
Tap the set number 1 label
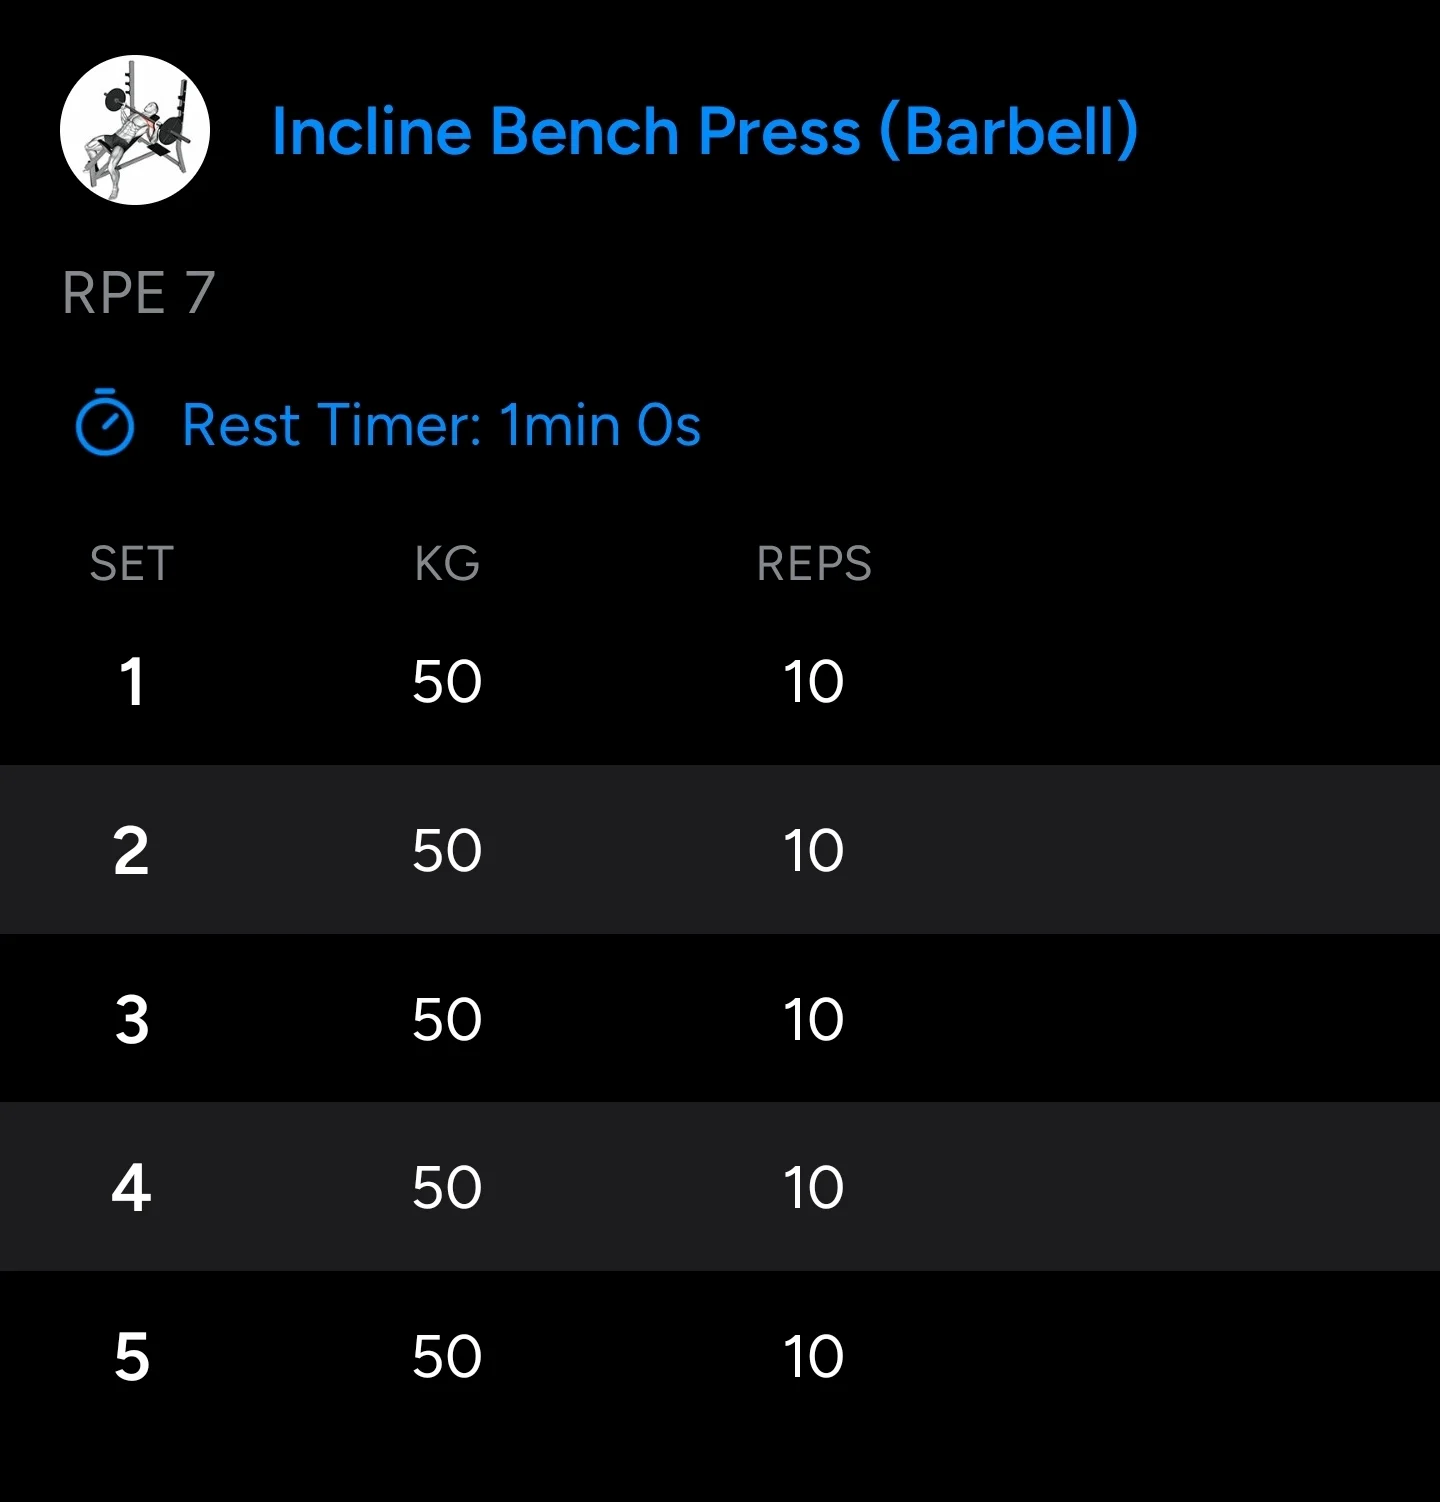tap(131, 682)
